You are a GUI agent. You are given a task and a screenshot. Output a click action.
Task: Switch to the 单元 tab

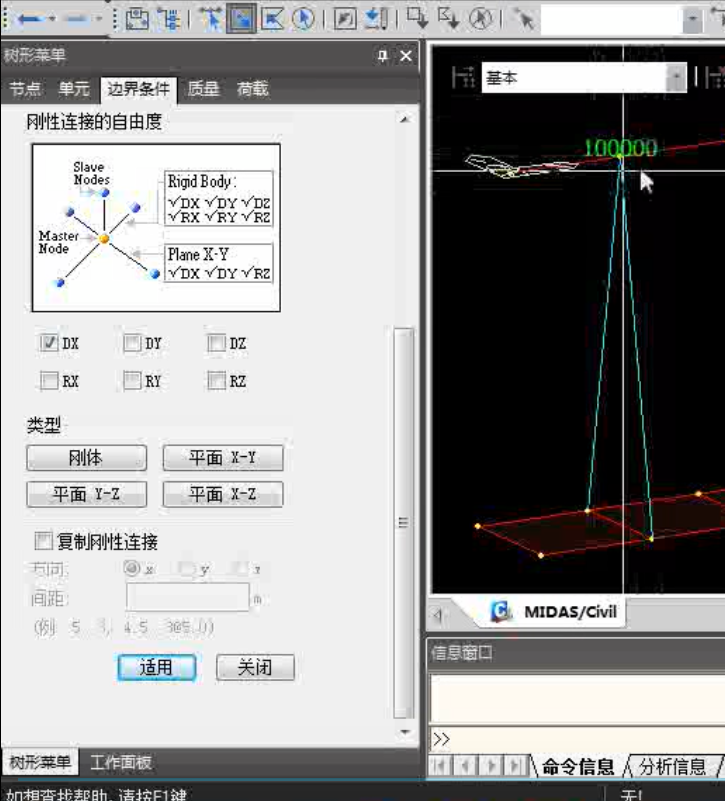pyautogui.click(x=74, y=89)
